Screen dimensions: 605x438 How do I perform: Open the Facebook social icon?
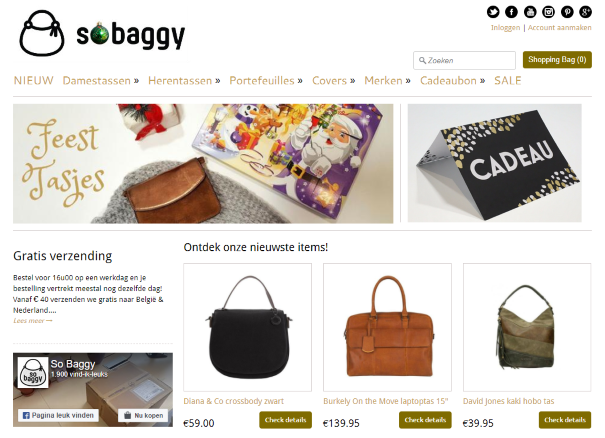click(x=511, y=12)
